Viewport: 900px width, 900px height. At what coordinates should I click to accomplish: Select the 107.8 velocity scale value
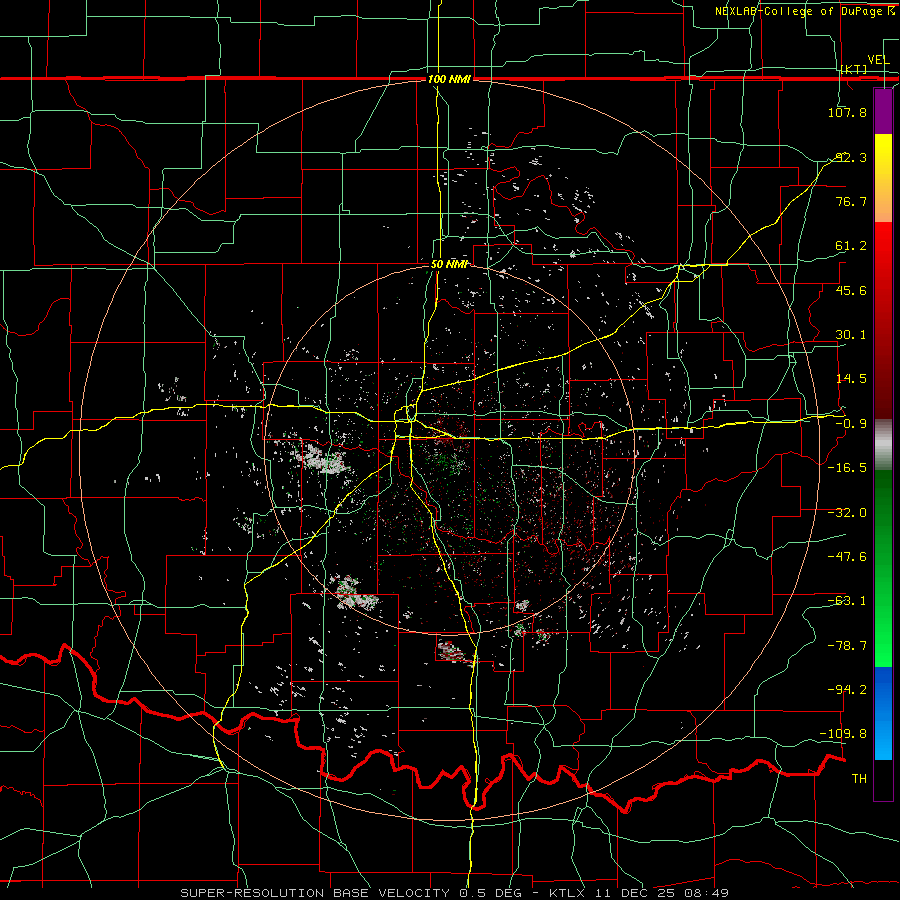pyautogui.click(x=847, y=112)
